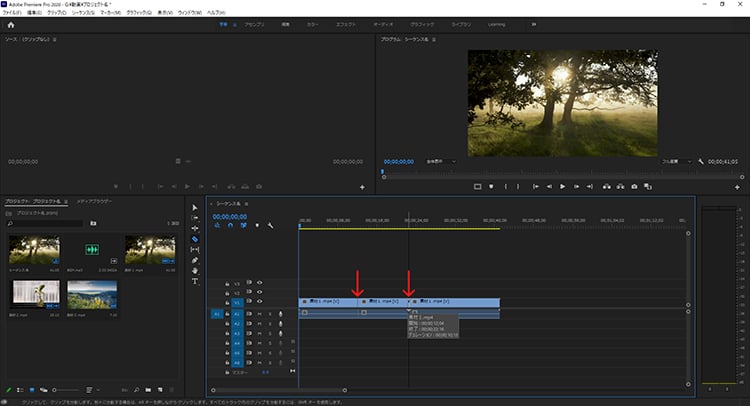The height and width of the screenshot is (406, 750).
Task: Switch Project panel to list view
Action: tap(20, 390)
